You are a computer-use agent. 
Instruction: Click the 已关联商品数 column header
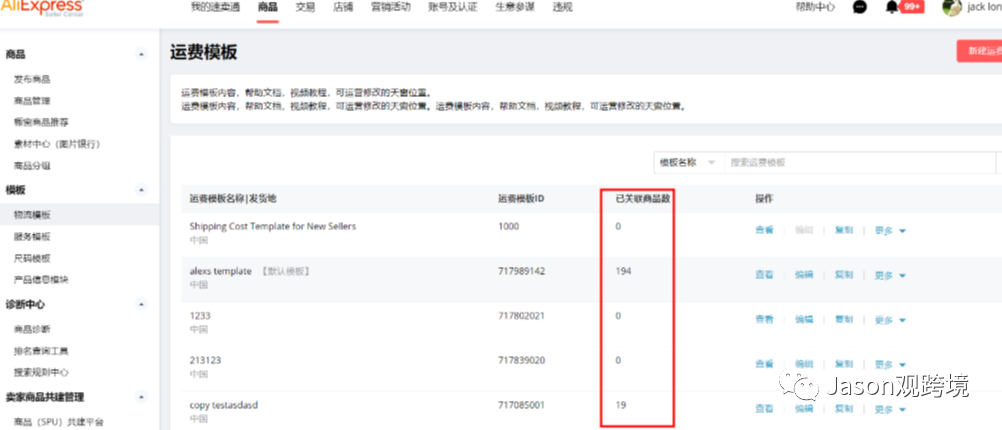642,199
